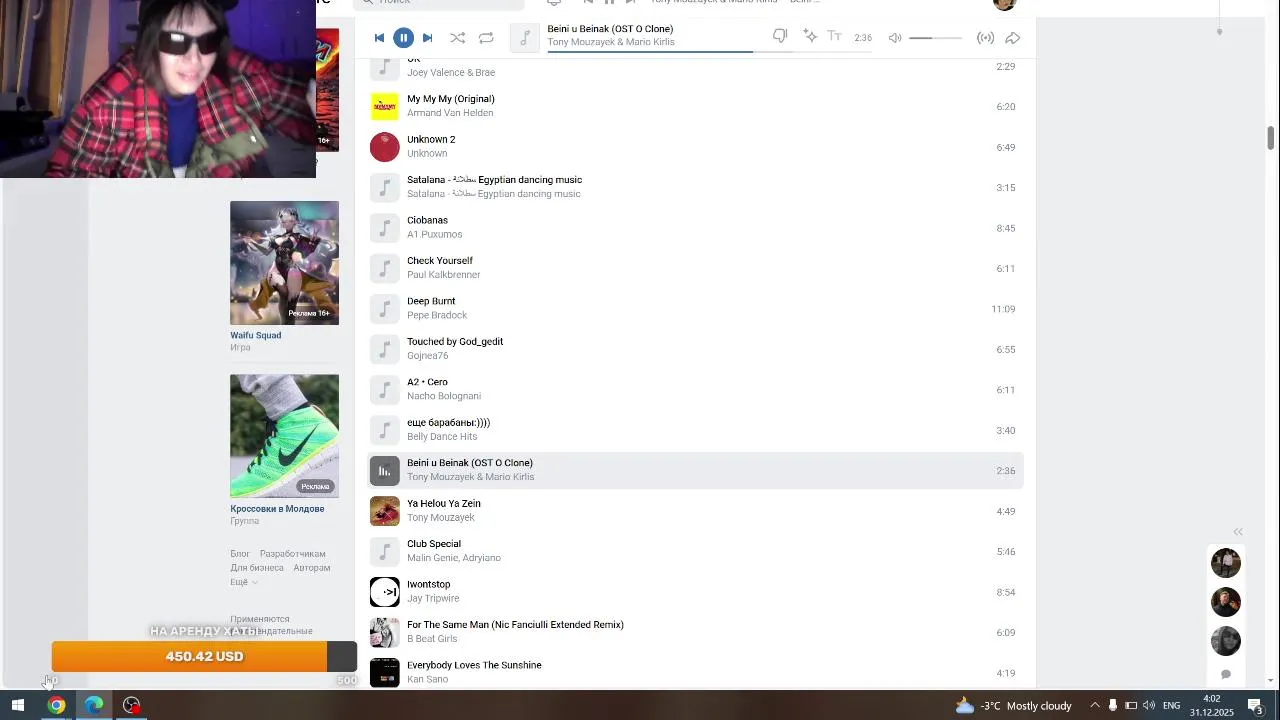
Task: Click the page vertical scrollbar
Action: point(1271,138)
